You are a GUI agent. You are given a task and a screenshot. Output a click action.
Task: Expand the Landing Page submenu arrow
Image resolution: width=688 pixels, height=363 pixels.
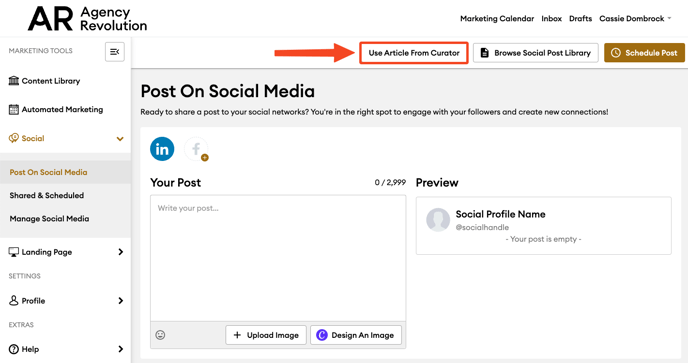(121, 252)
